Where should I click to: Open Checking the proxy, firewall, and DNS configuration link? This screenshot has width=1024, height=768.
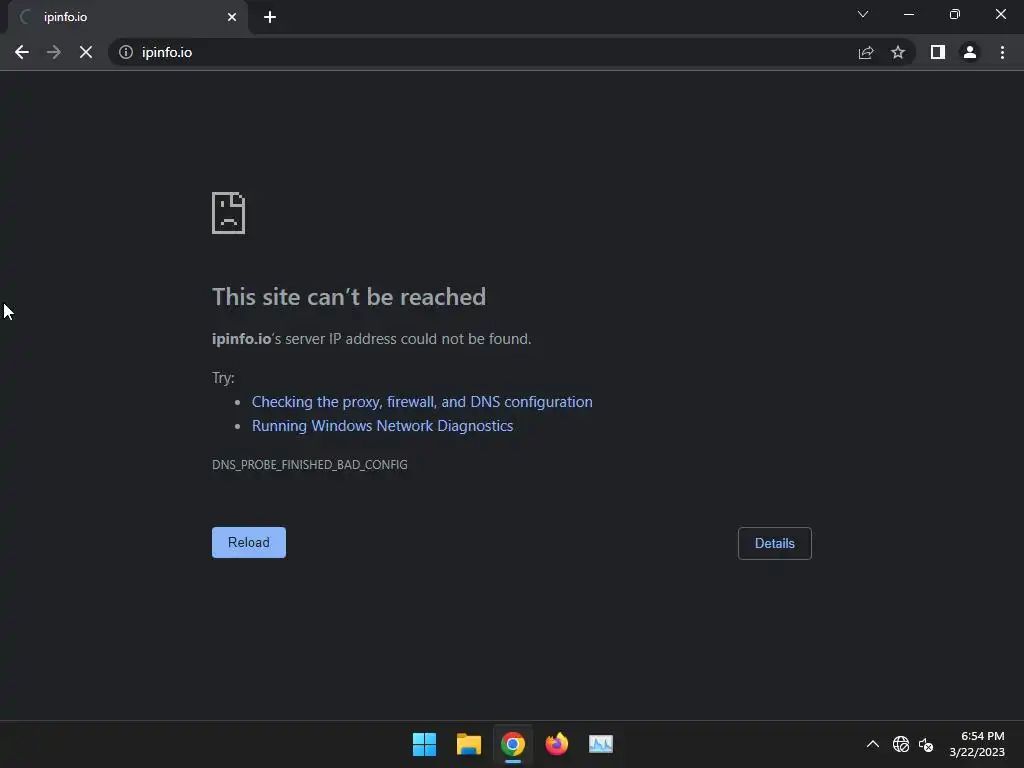422,402
